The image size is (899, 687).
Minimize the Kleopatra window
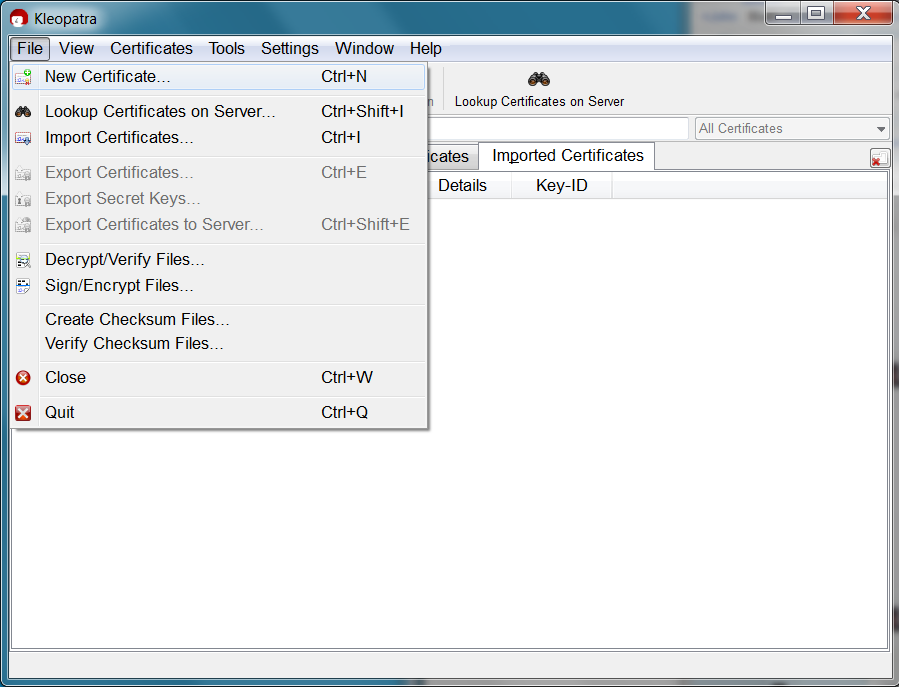(x=783, y=14)
